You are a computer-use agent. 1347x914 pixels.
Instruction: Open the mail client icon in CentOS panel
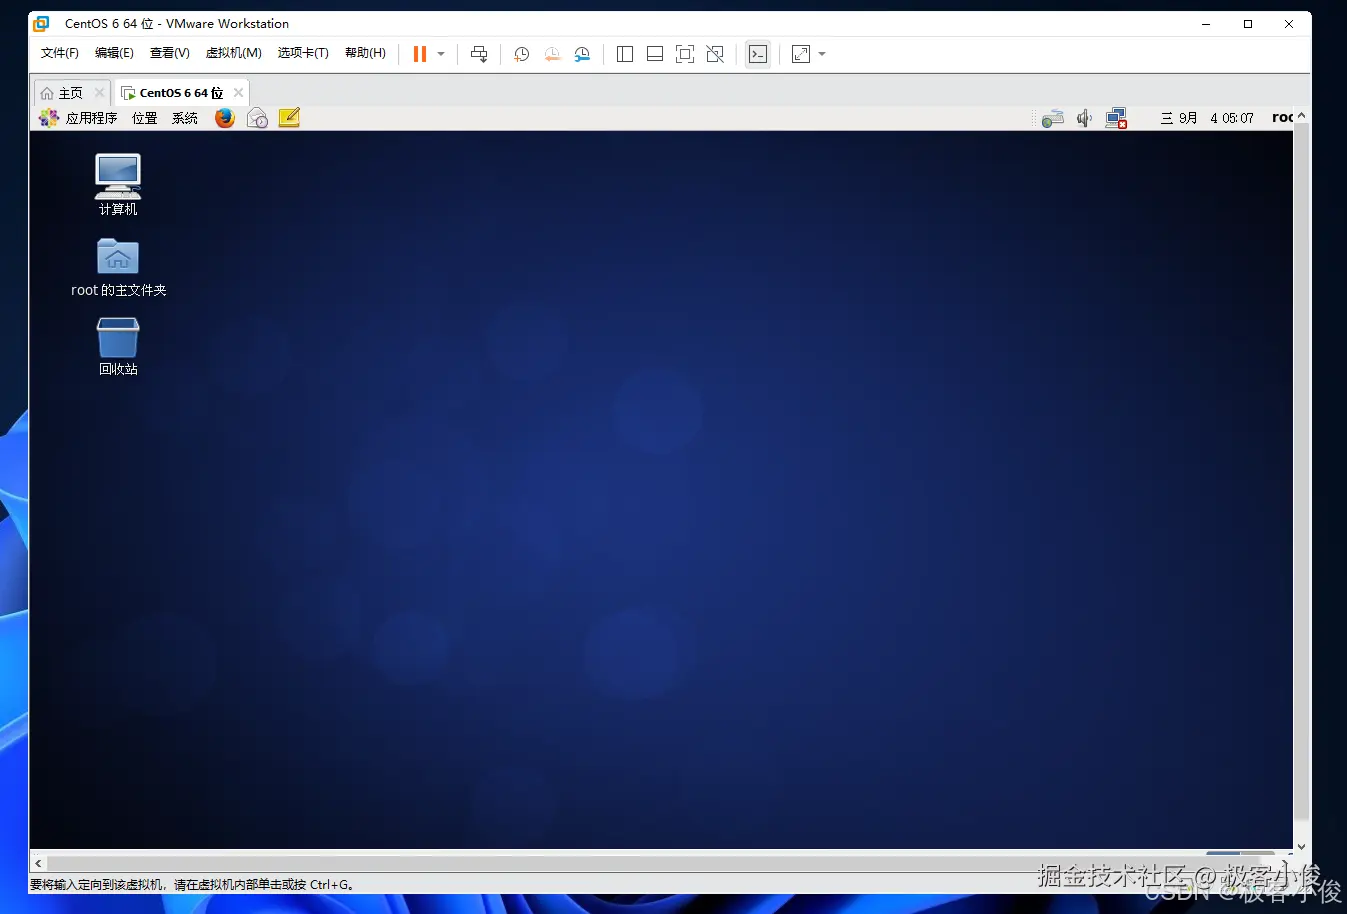coord(257,118)
